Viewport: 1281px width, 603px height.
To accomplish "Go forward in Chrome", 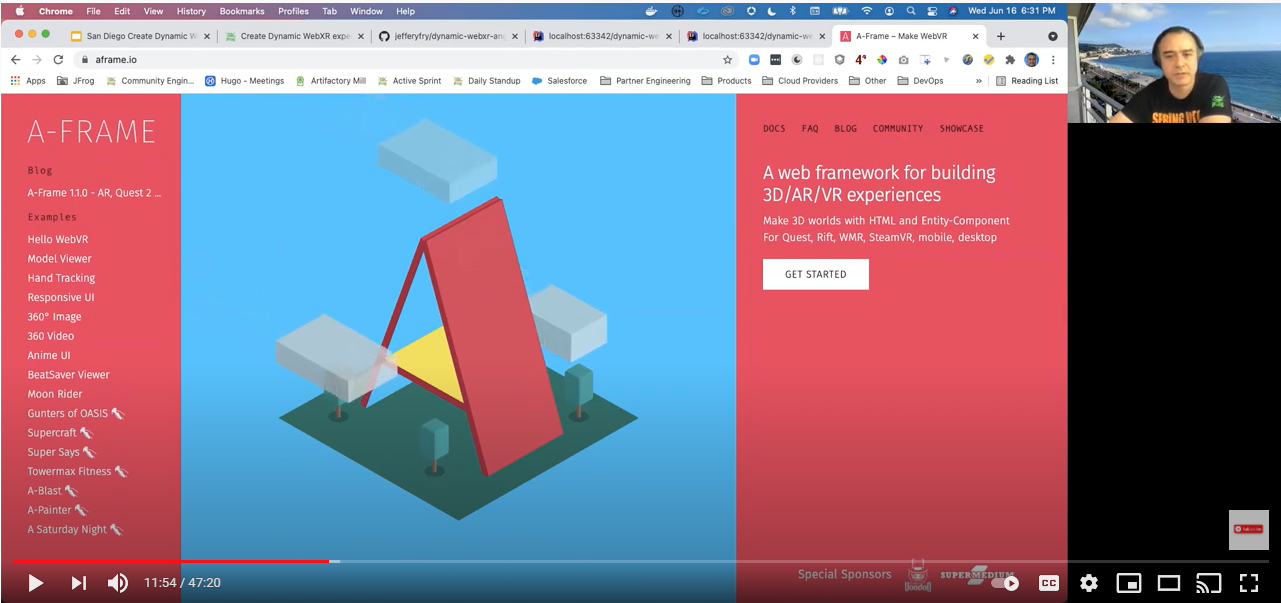I will [x=37, y=60].
